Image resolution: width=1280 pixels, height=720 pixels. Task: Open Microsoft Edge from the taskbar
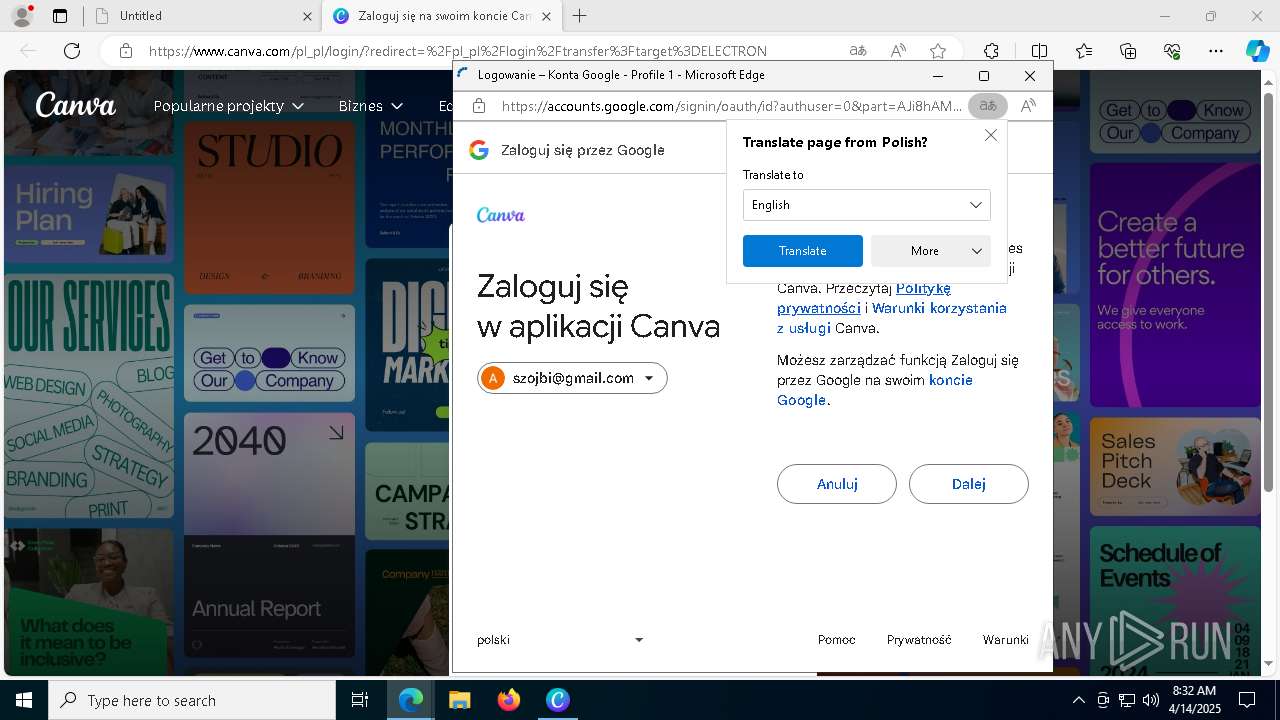[411, 700]
